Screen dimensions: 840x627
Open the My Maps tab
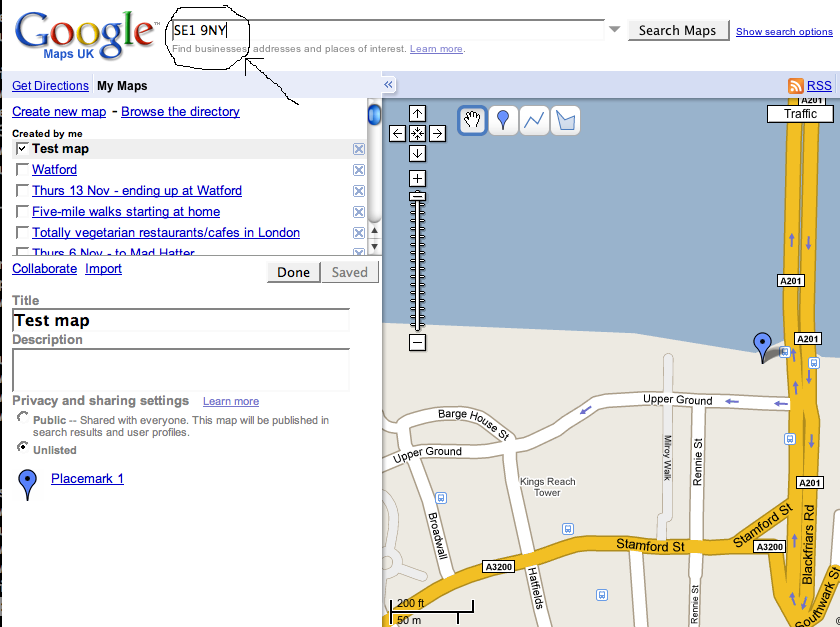122,86
